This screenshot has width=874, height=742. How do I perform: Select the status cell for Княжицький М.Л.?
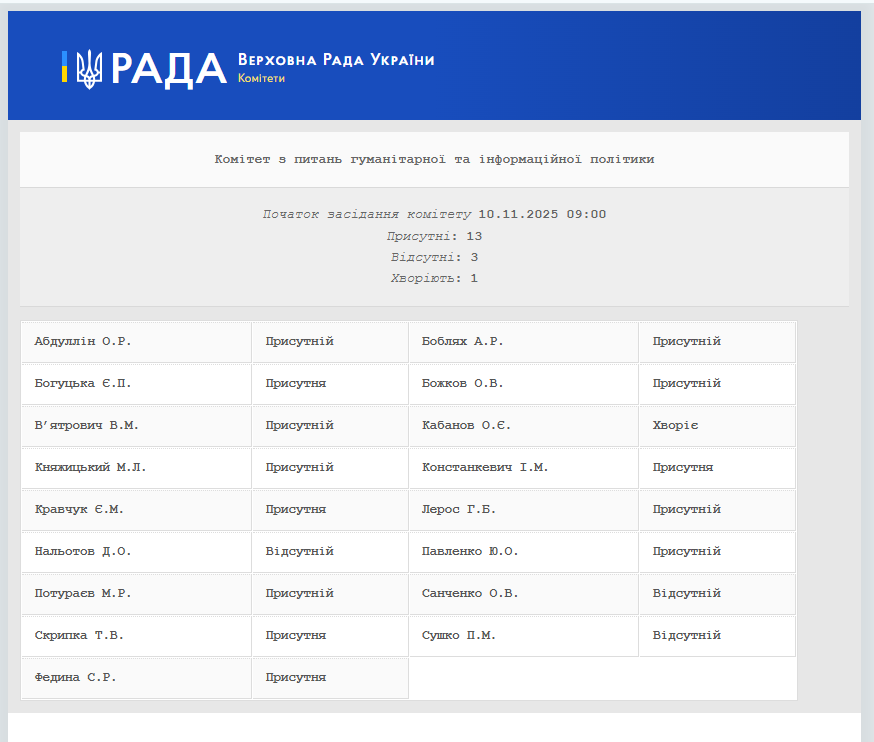330,468
